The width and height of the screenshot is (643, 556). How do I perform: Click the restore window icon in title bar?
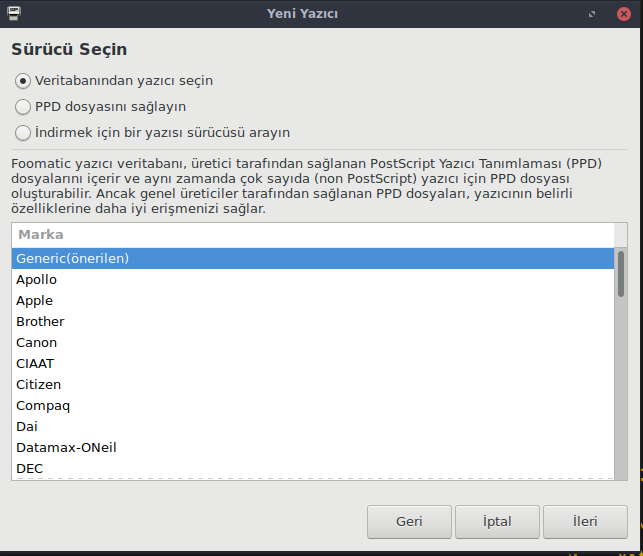[593, 15]
